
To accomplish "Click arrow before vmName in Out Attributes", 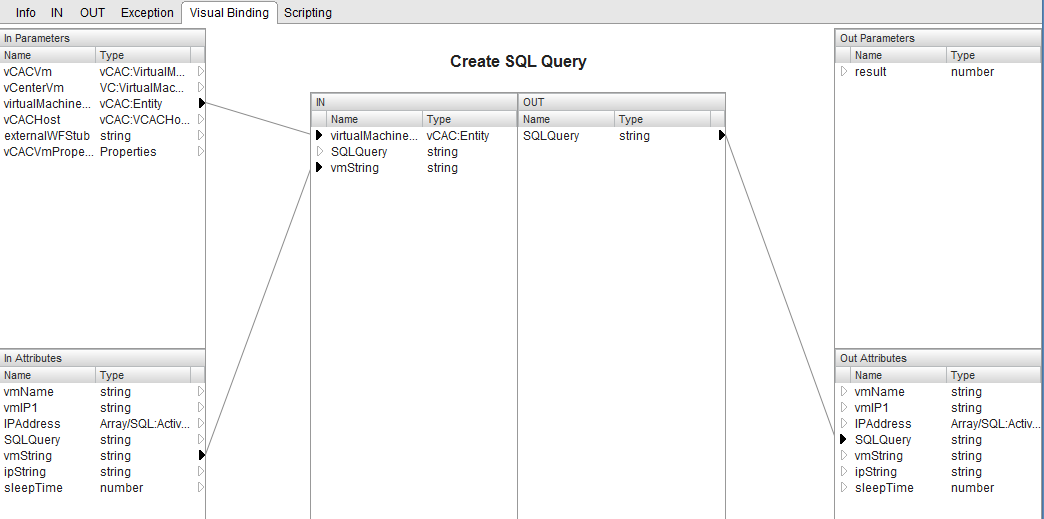I will coord(843,392).
